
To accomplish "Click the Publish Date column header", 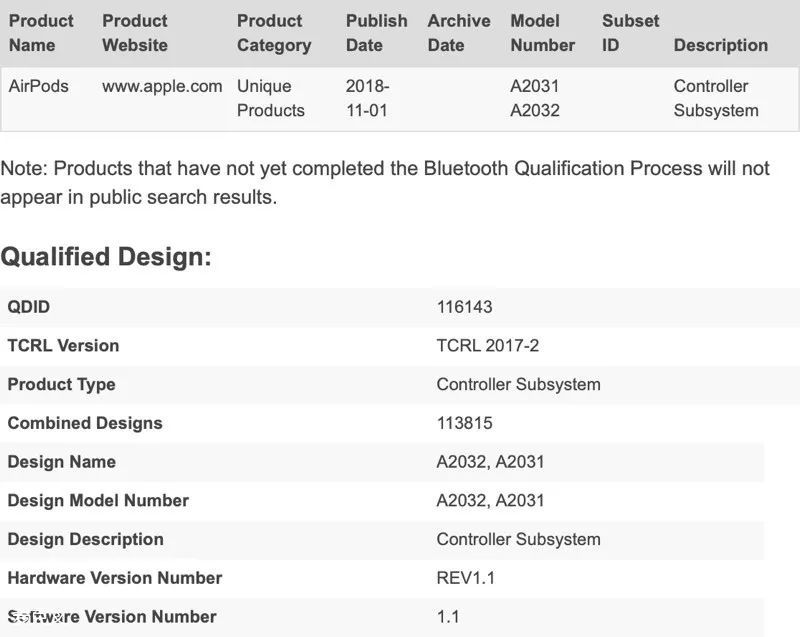I will click(x=377, y=33).
